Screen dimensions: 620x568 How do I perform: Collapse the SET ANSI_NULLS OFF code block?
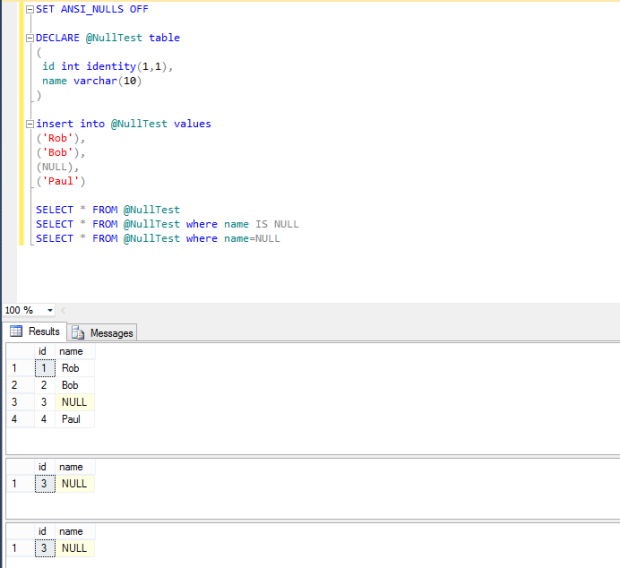point(28,9)
